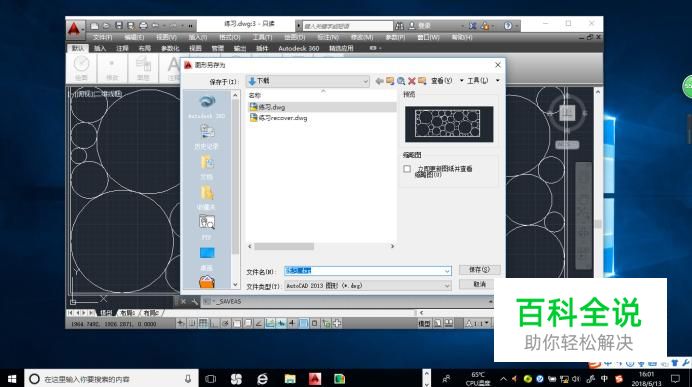Open the 格式(O) menu
Viewport: 692px width, 387px height.
pos(229,38)
